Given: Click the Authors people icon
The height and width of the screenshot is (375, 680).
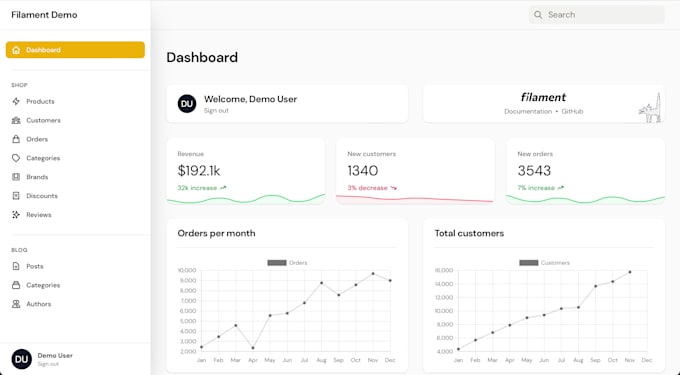Looking at the screenshot, I should pyautogui.click(x=16, y=304).
